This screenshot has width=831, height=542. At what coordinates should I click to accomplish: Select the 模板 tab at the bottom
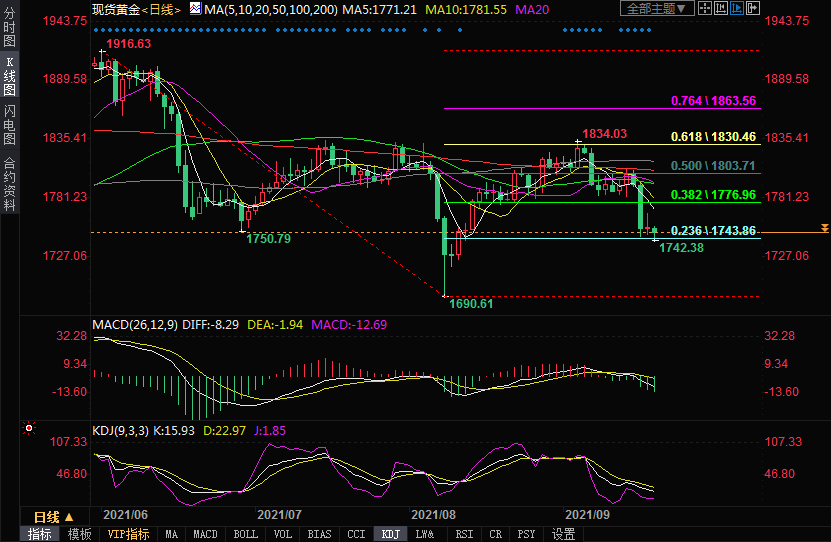(x=79, y=534)
